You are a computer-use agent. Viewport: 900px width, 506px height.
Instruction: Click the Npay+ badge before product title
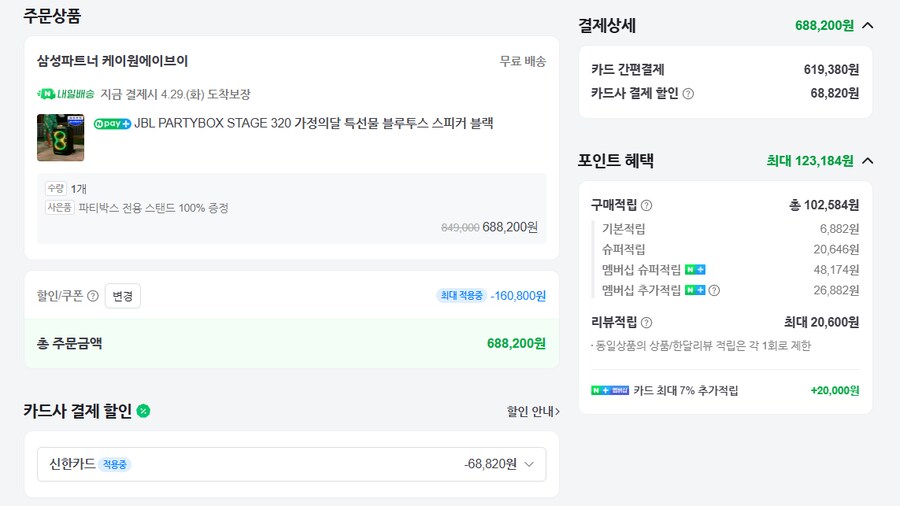tap(112, 124)
